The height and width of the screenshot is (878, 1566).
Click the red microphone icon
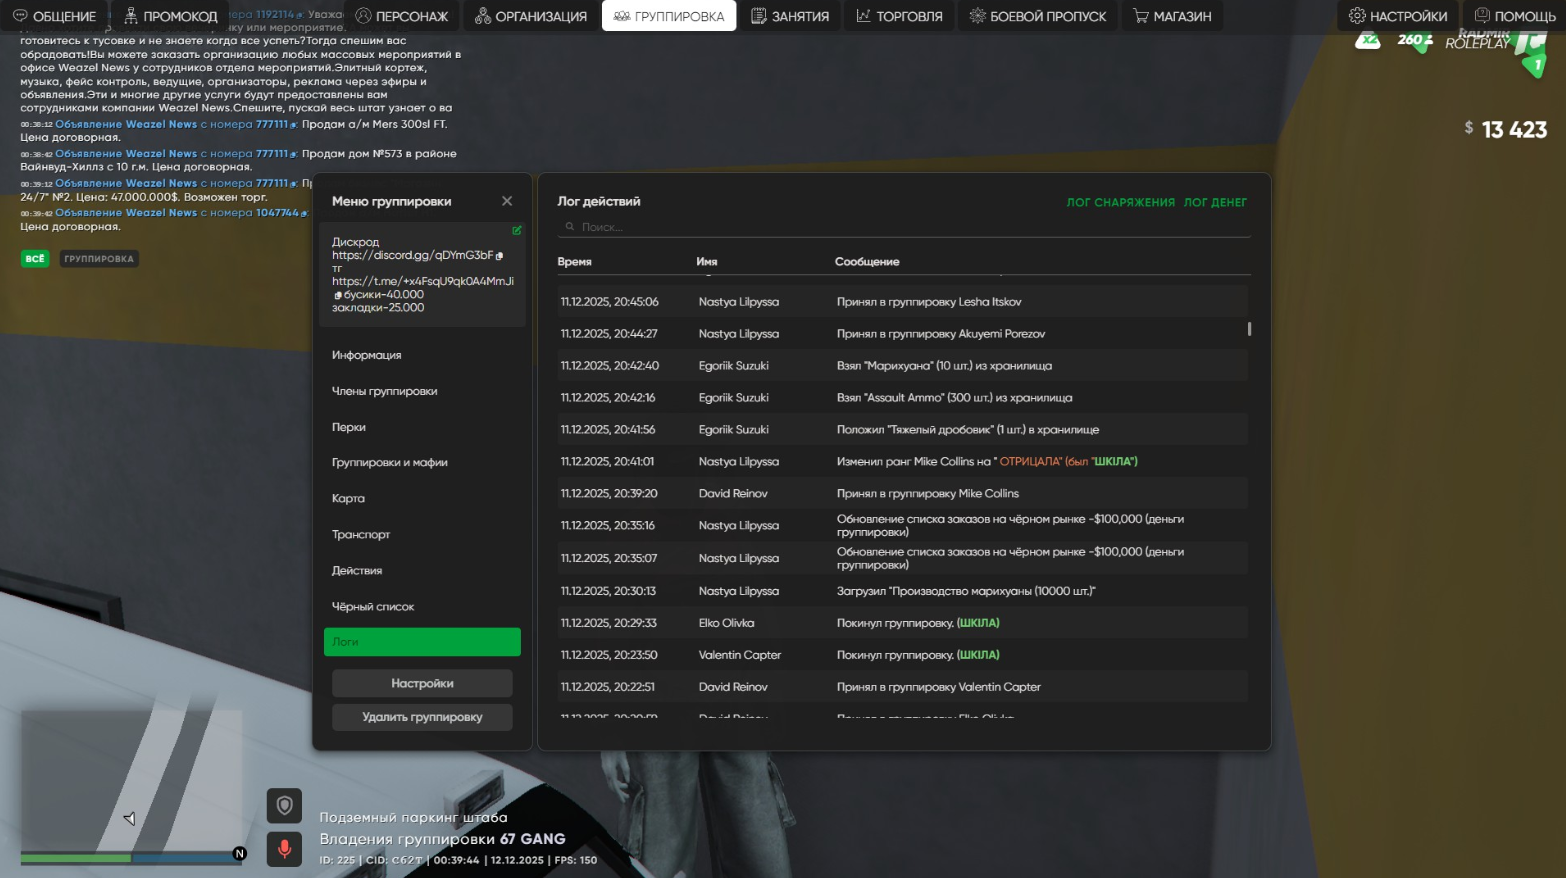pos(284,849)
